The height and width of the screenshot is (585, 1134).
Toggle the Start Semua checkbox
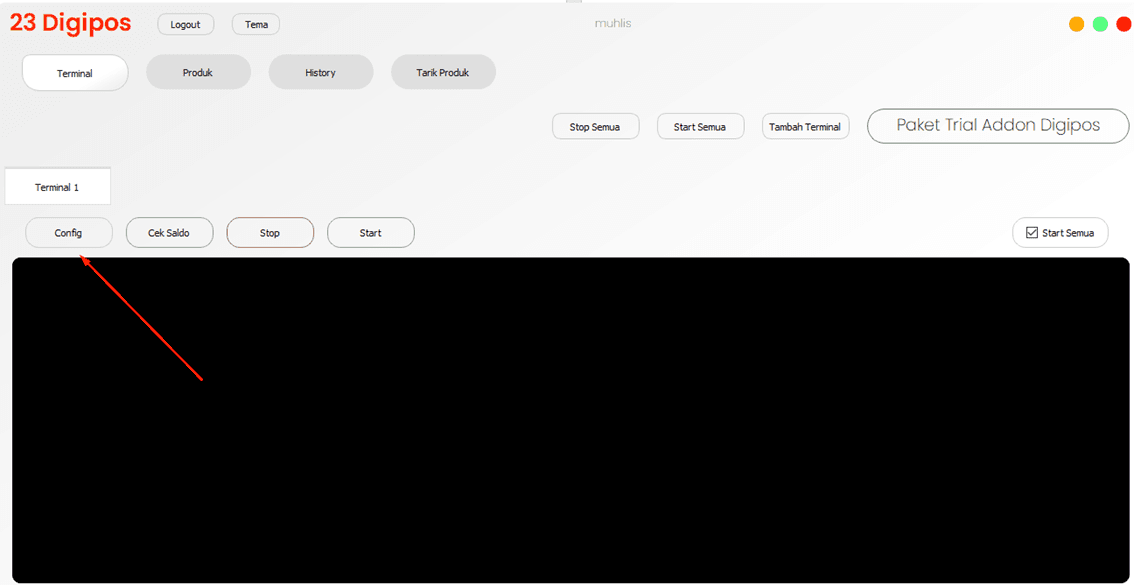1032,233
